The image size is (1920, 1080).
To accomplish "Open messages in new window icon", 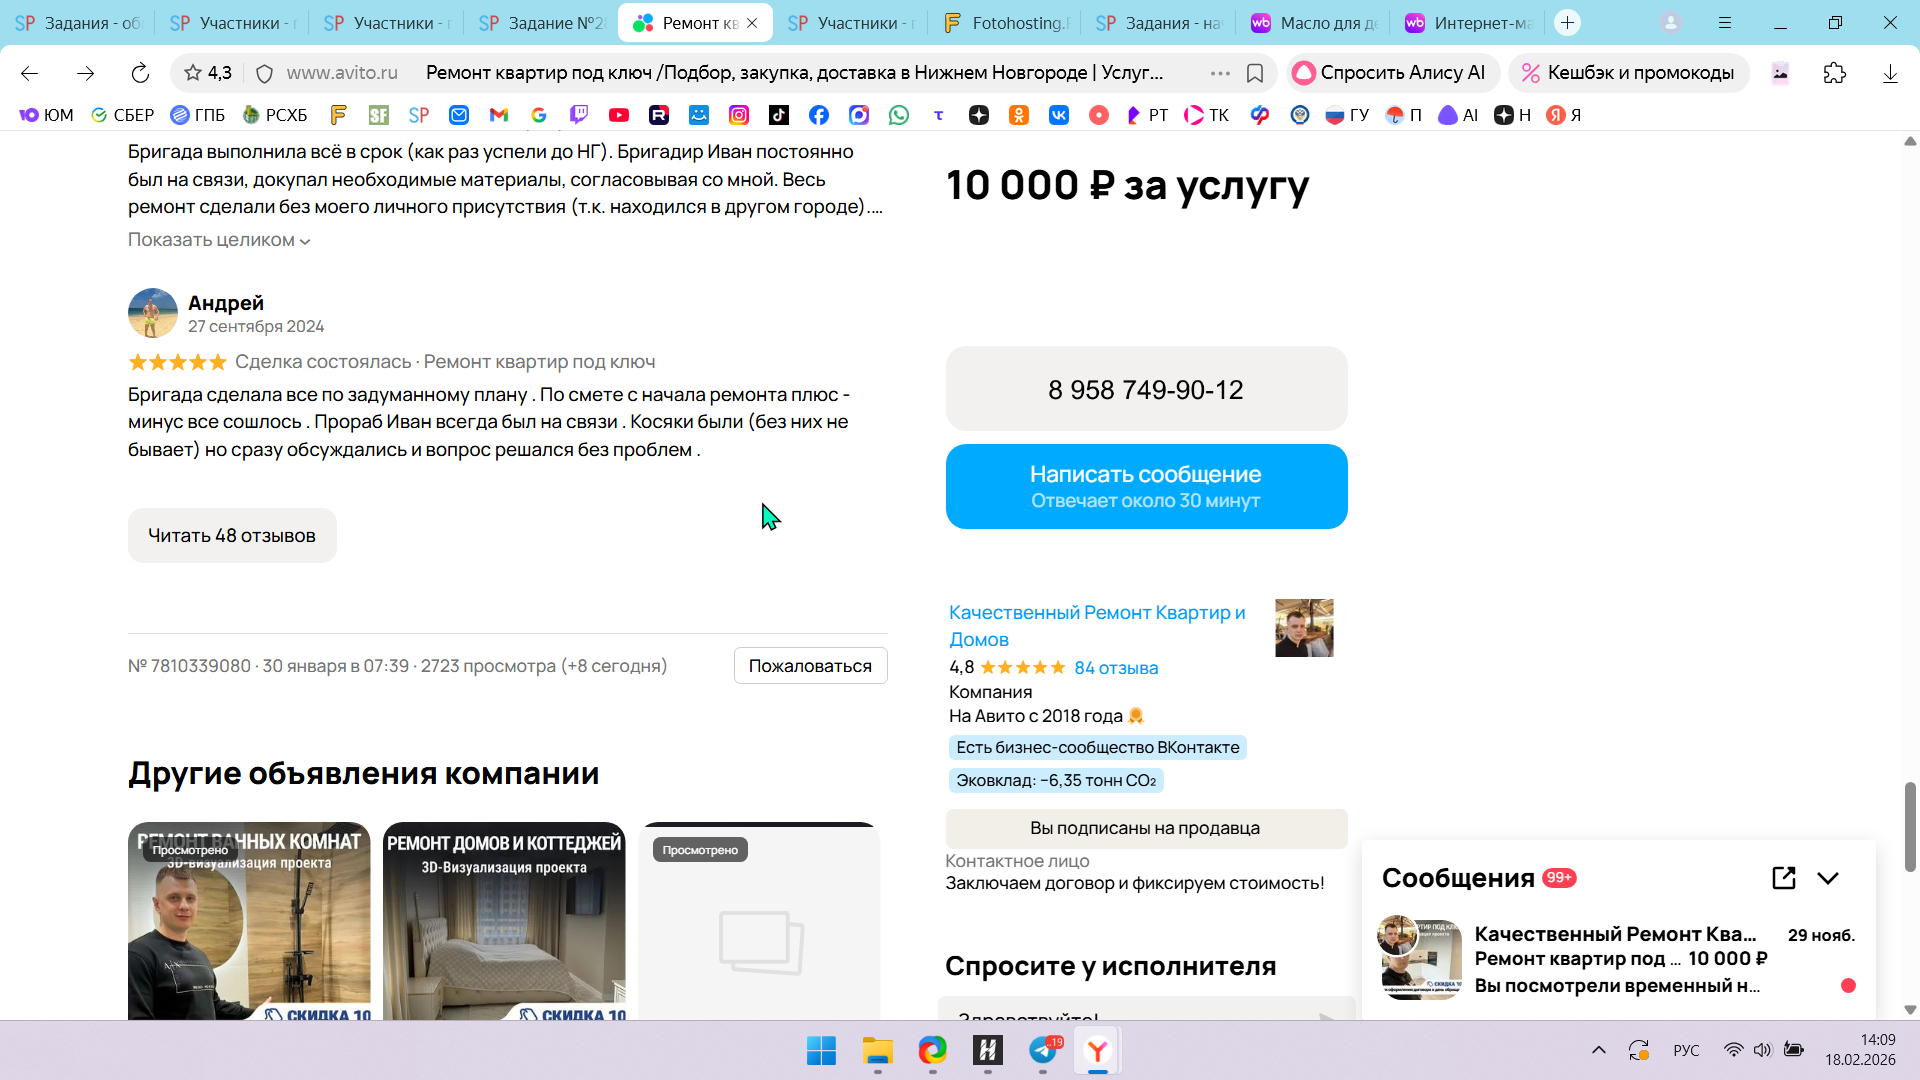I will [1783, 878].
